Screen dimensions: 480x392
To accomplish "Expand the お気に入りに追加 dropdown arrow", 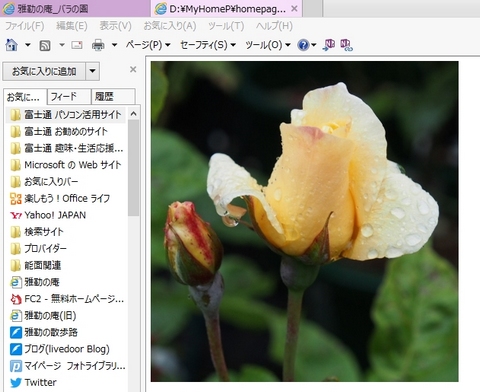I will click(x=93, y=71).
